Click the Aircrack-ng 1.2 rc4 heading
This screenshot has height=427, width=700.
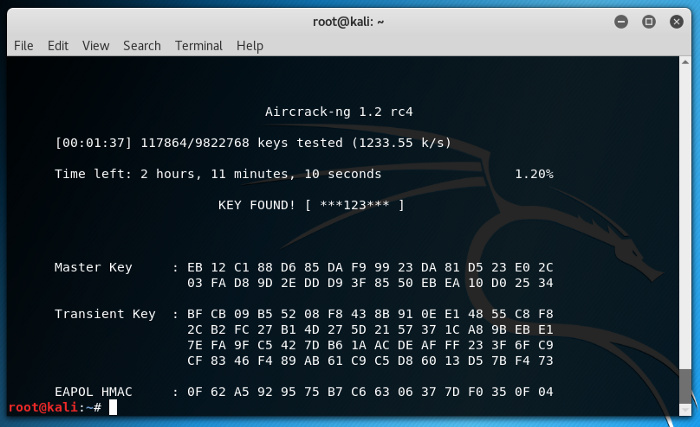[338, 112]
